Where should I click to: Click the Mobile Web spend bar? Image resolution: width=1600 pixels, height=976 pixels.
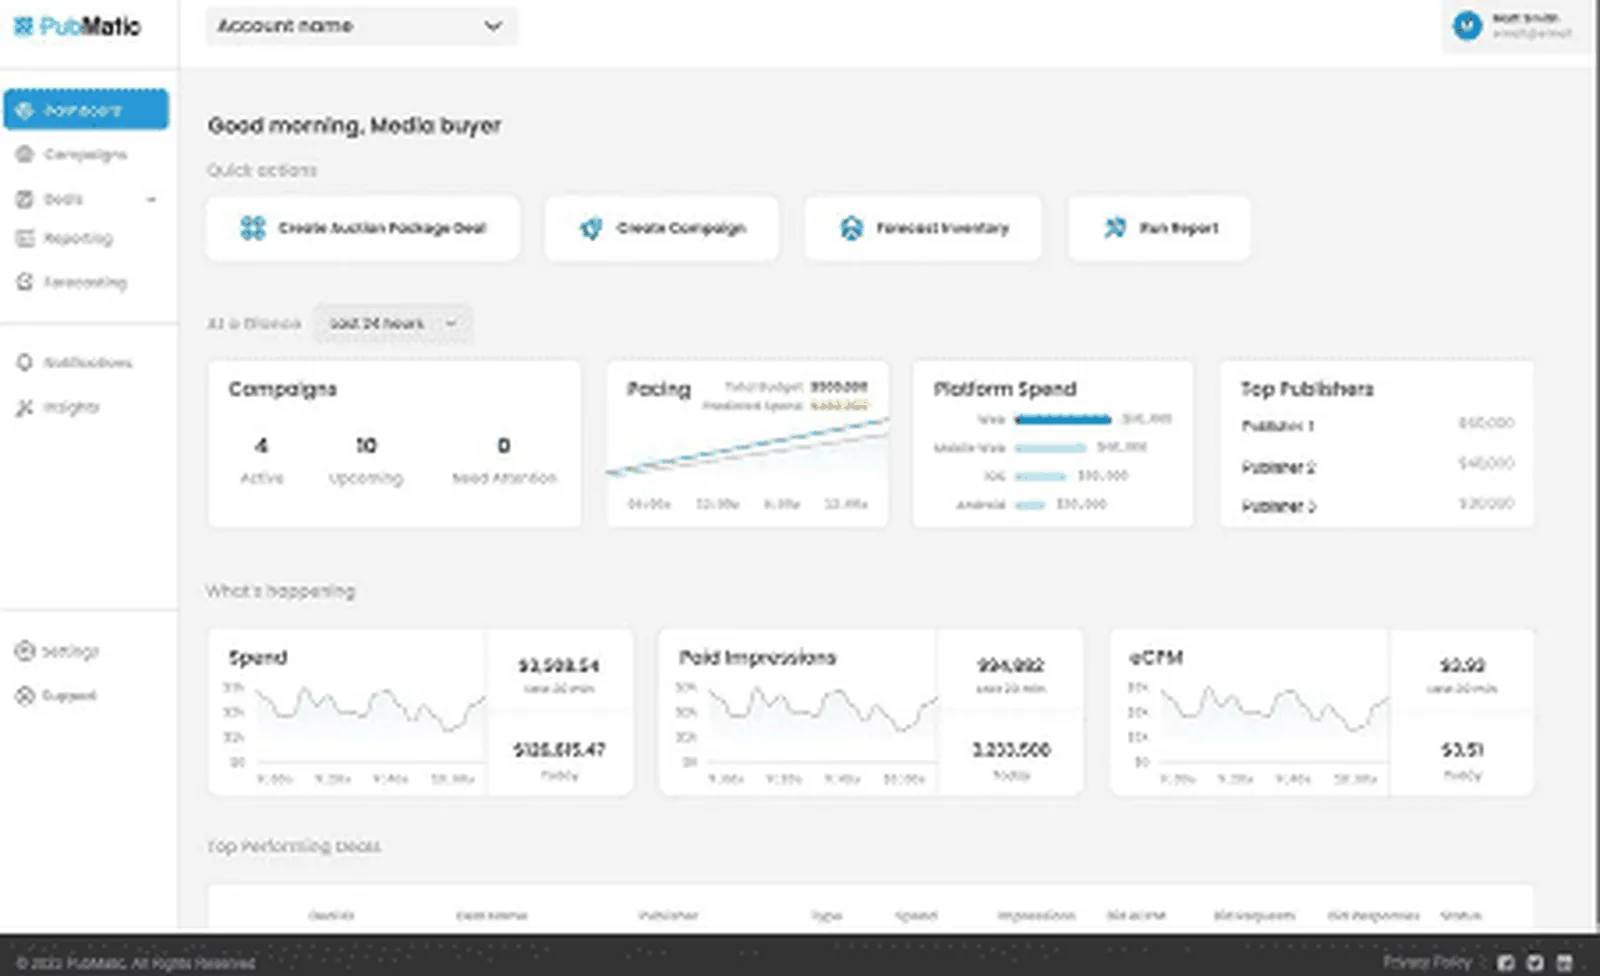(1050, 447)
